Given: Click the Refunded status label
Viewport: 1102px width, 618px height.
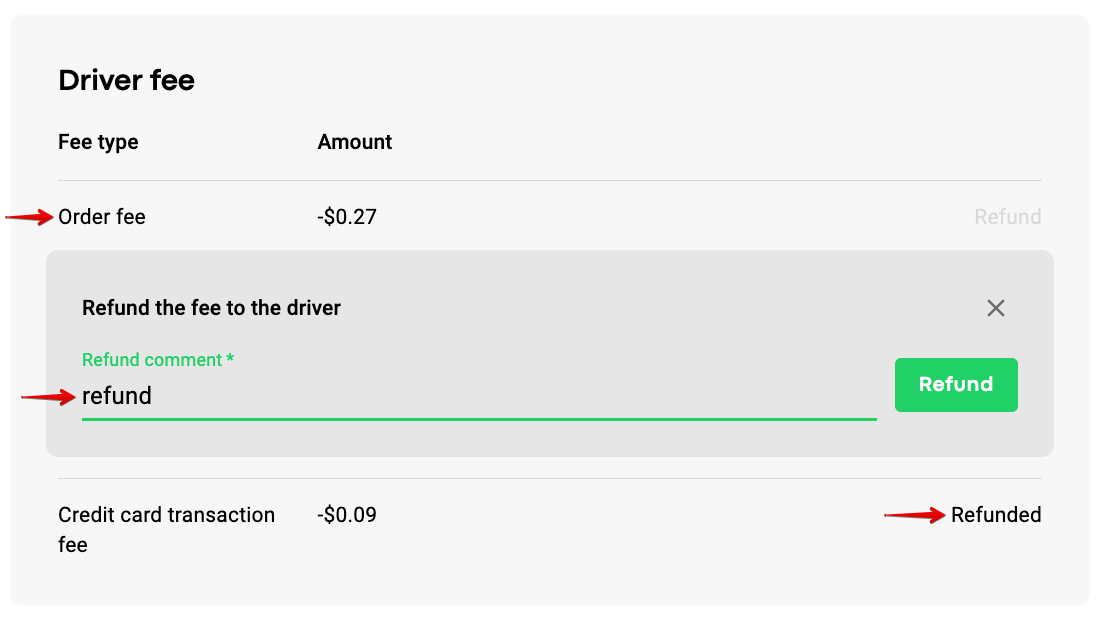Looking at the screenshot, I should pyautogui.click(x=996, y=515).
